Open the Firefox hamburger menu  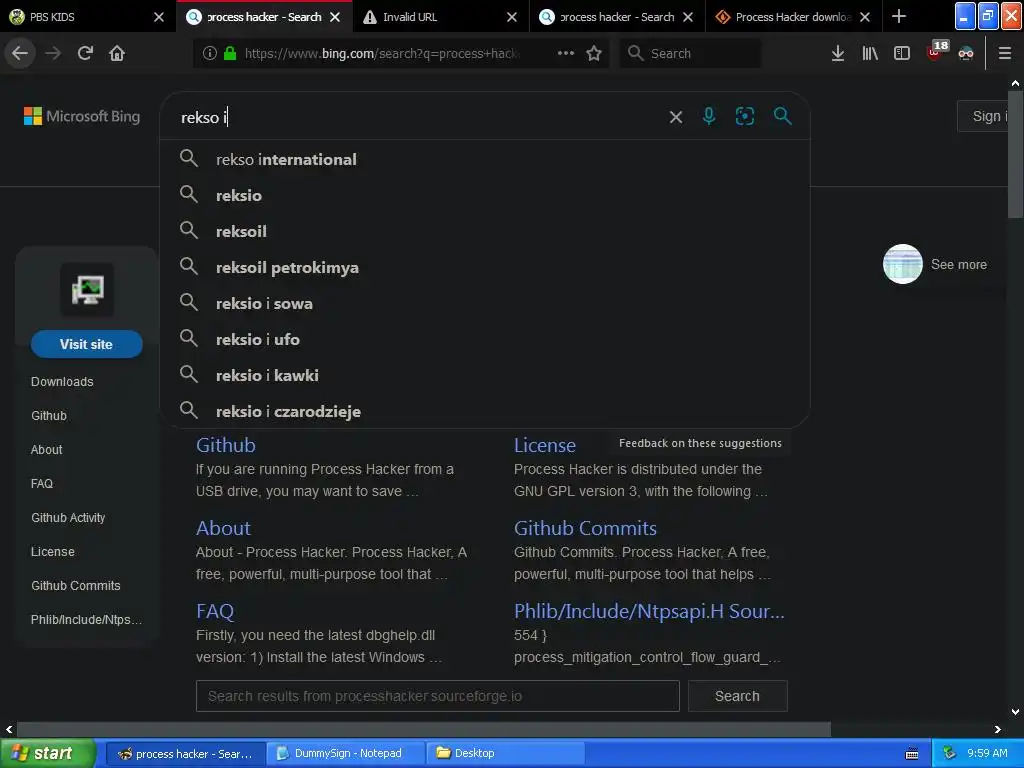pyautogui.click(x=1005, y=53)
